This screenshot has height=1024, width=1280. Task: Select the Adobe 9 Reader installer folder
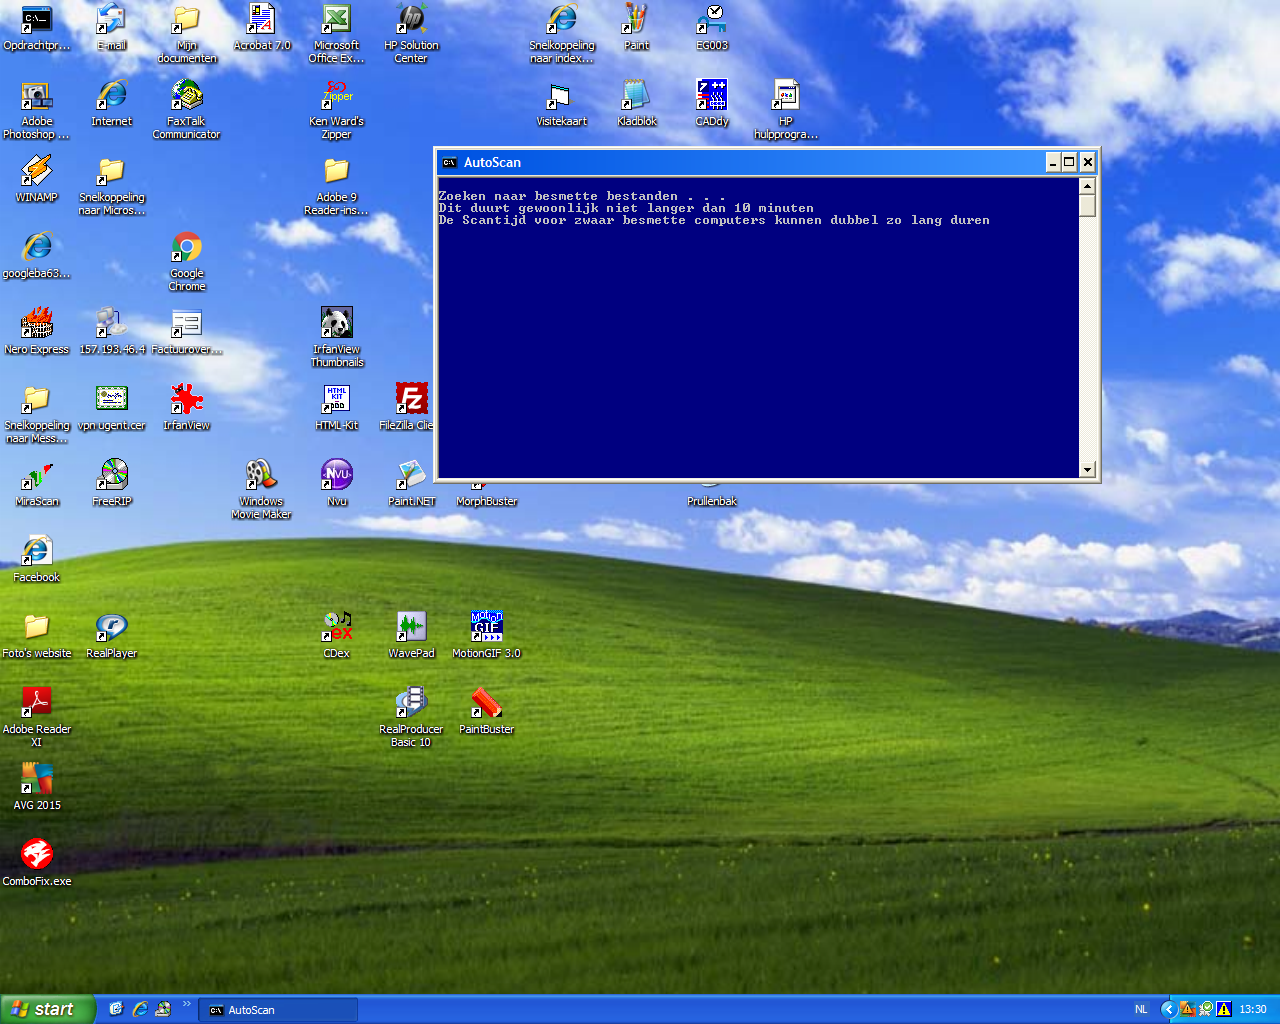(337, 186)
